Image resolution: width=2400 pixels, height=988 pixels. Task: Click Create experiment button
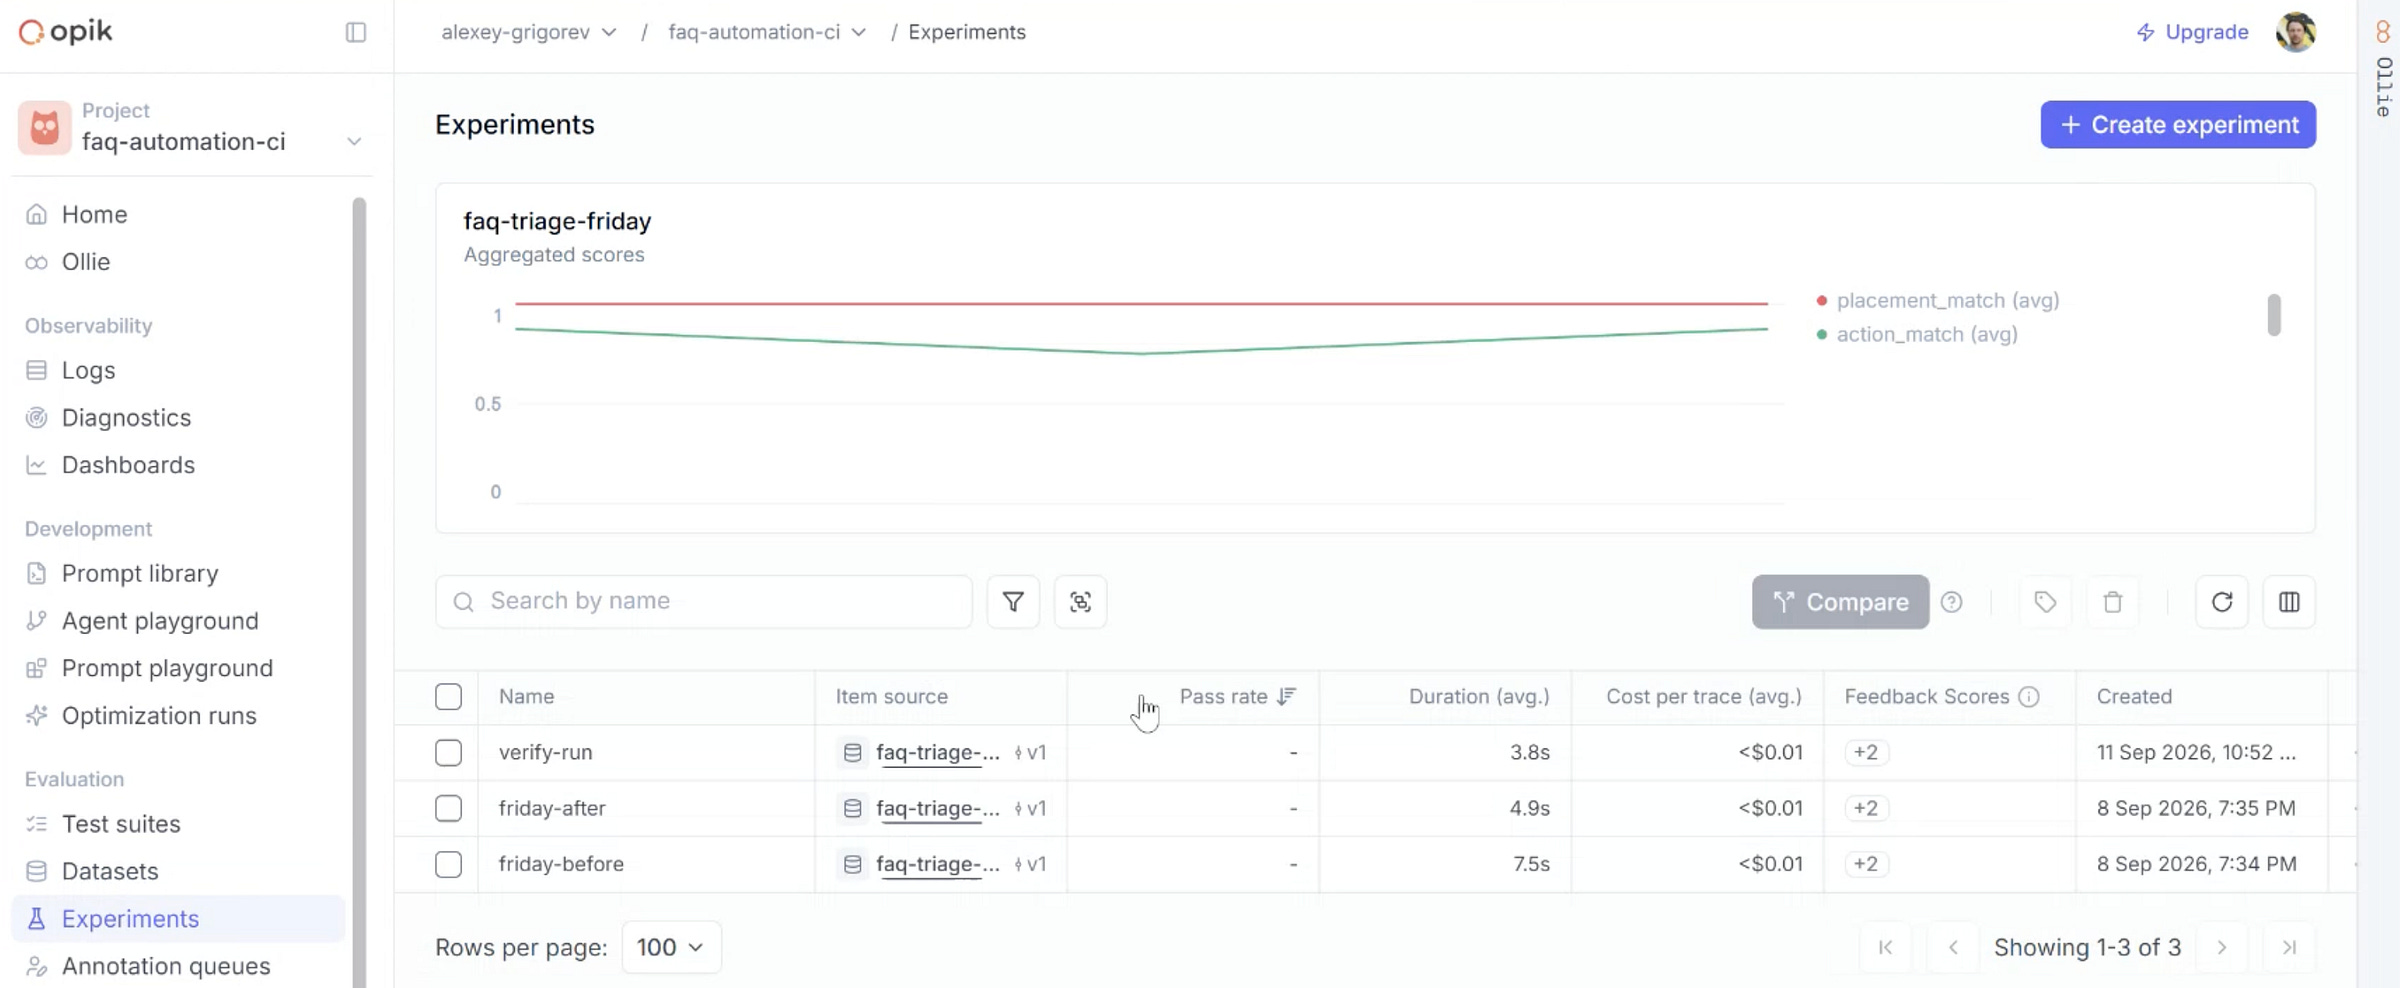2178,125
